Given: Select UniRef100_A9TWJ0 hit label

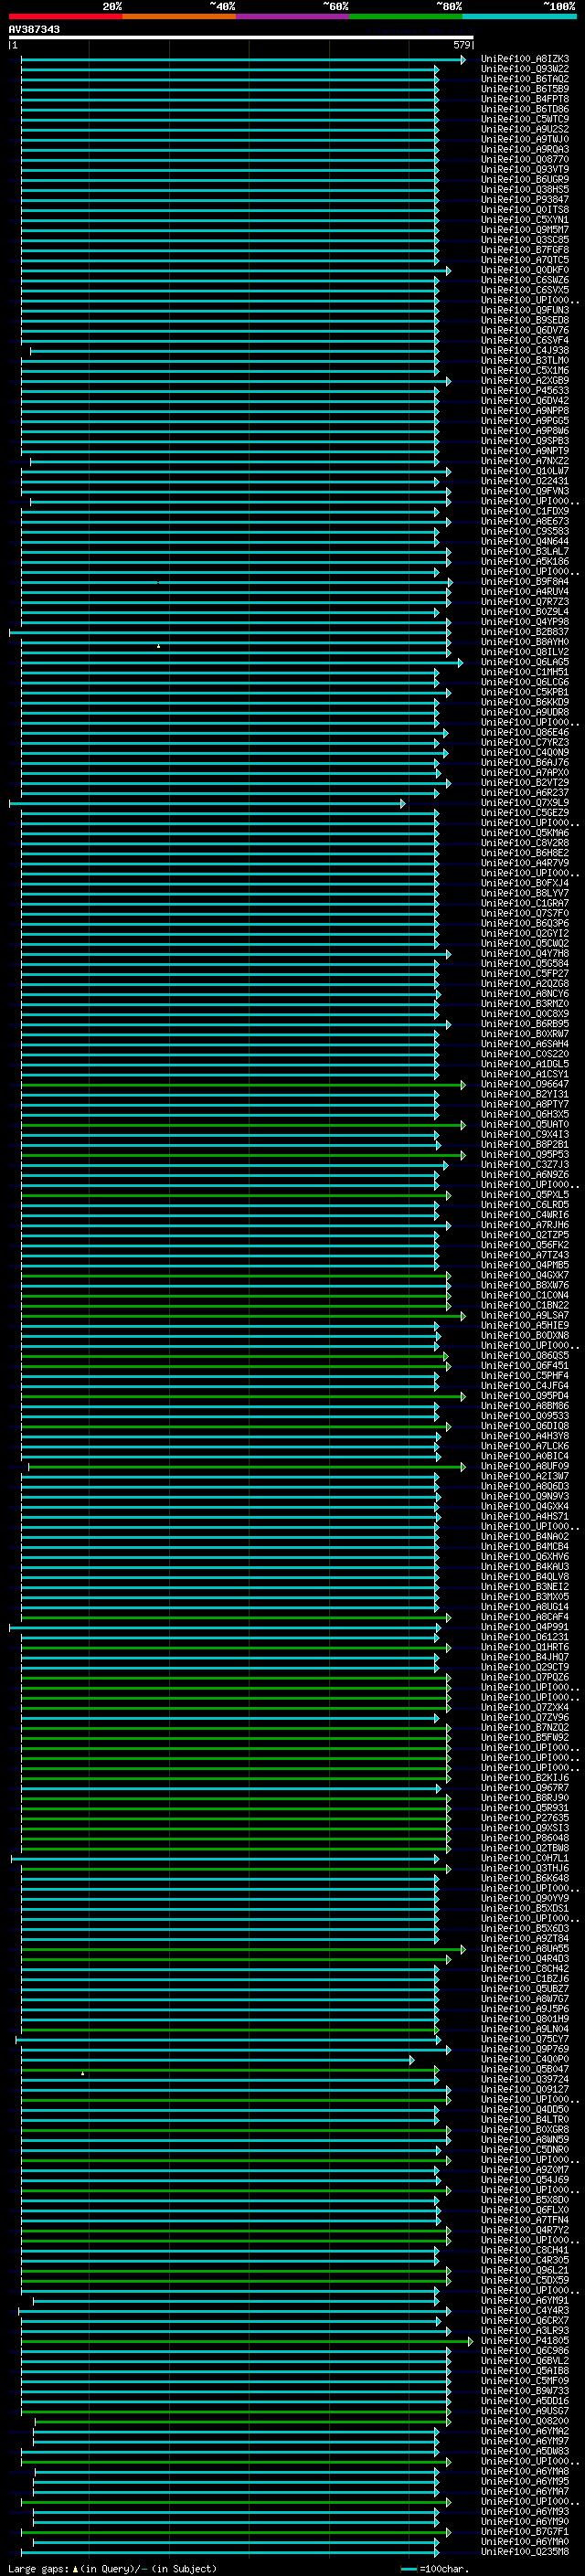Looking at the screenshot, I should [525, 140].
